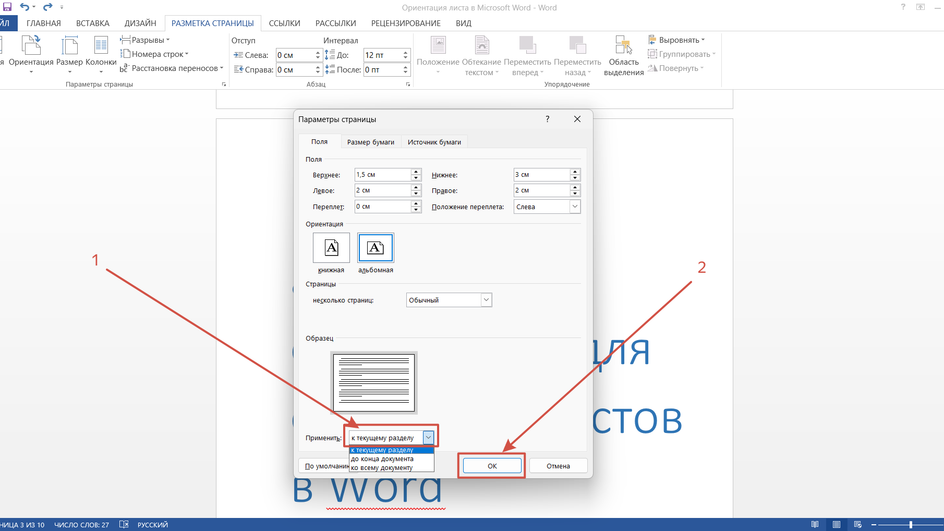The image size is (944, 531).
Task: Click the Левое margin field
Action: [382, 190]
